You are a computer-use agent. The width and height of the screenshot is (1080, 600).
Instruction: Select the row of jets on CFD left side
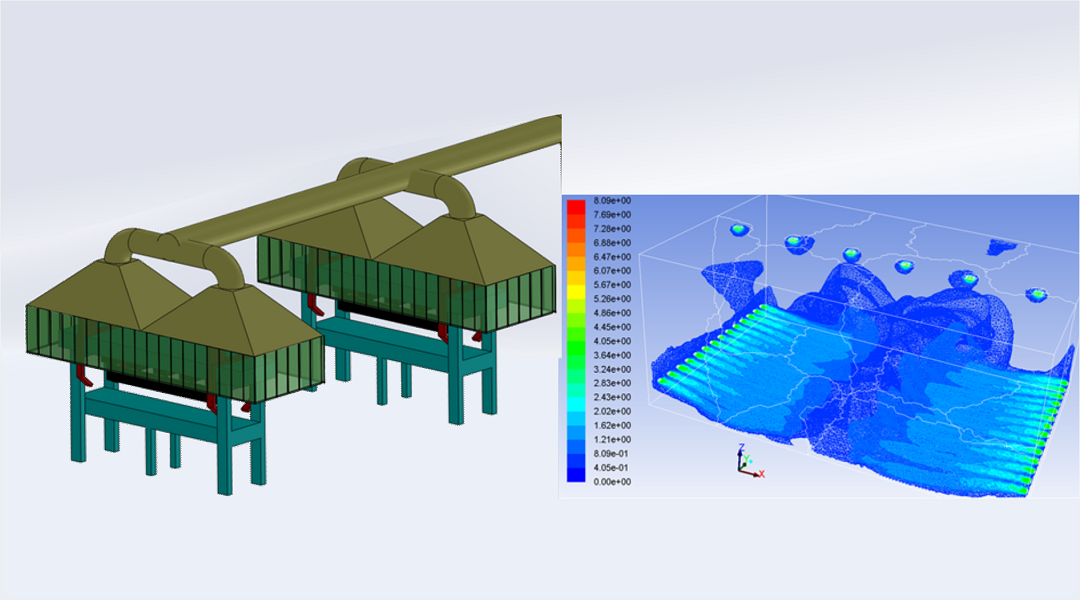(x=715, y=345)
